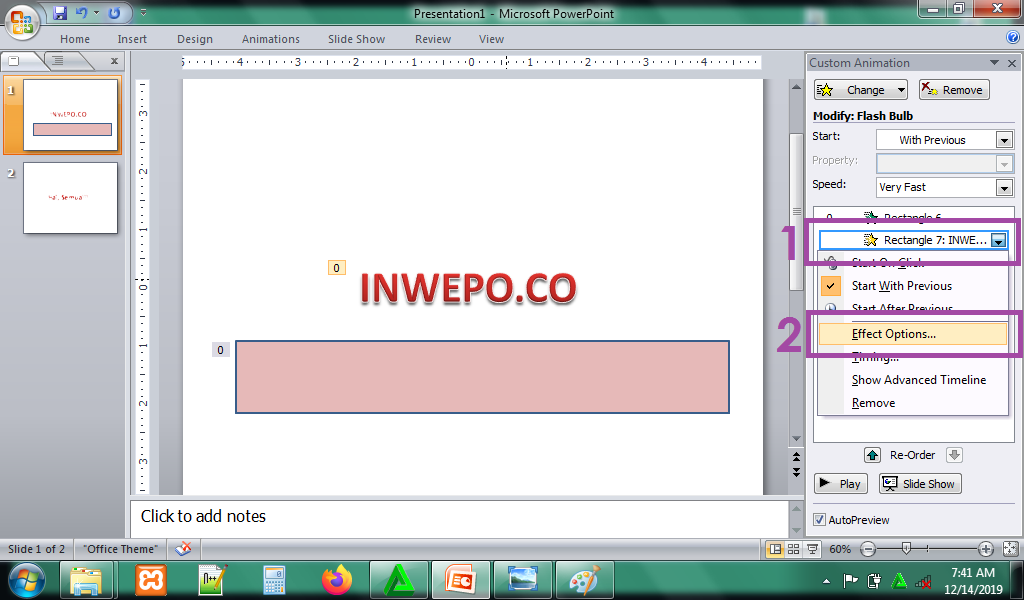Move animation up with Re-Order arrow

[x=872, y=455]
